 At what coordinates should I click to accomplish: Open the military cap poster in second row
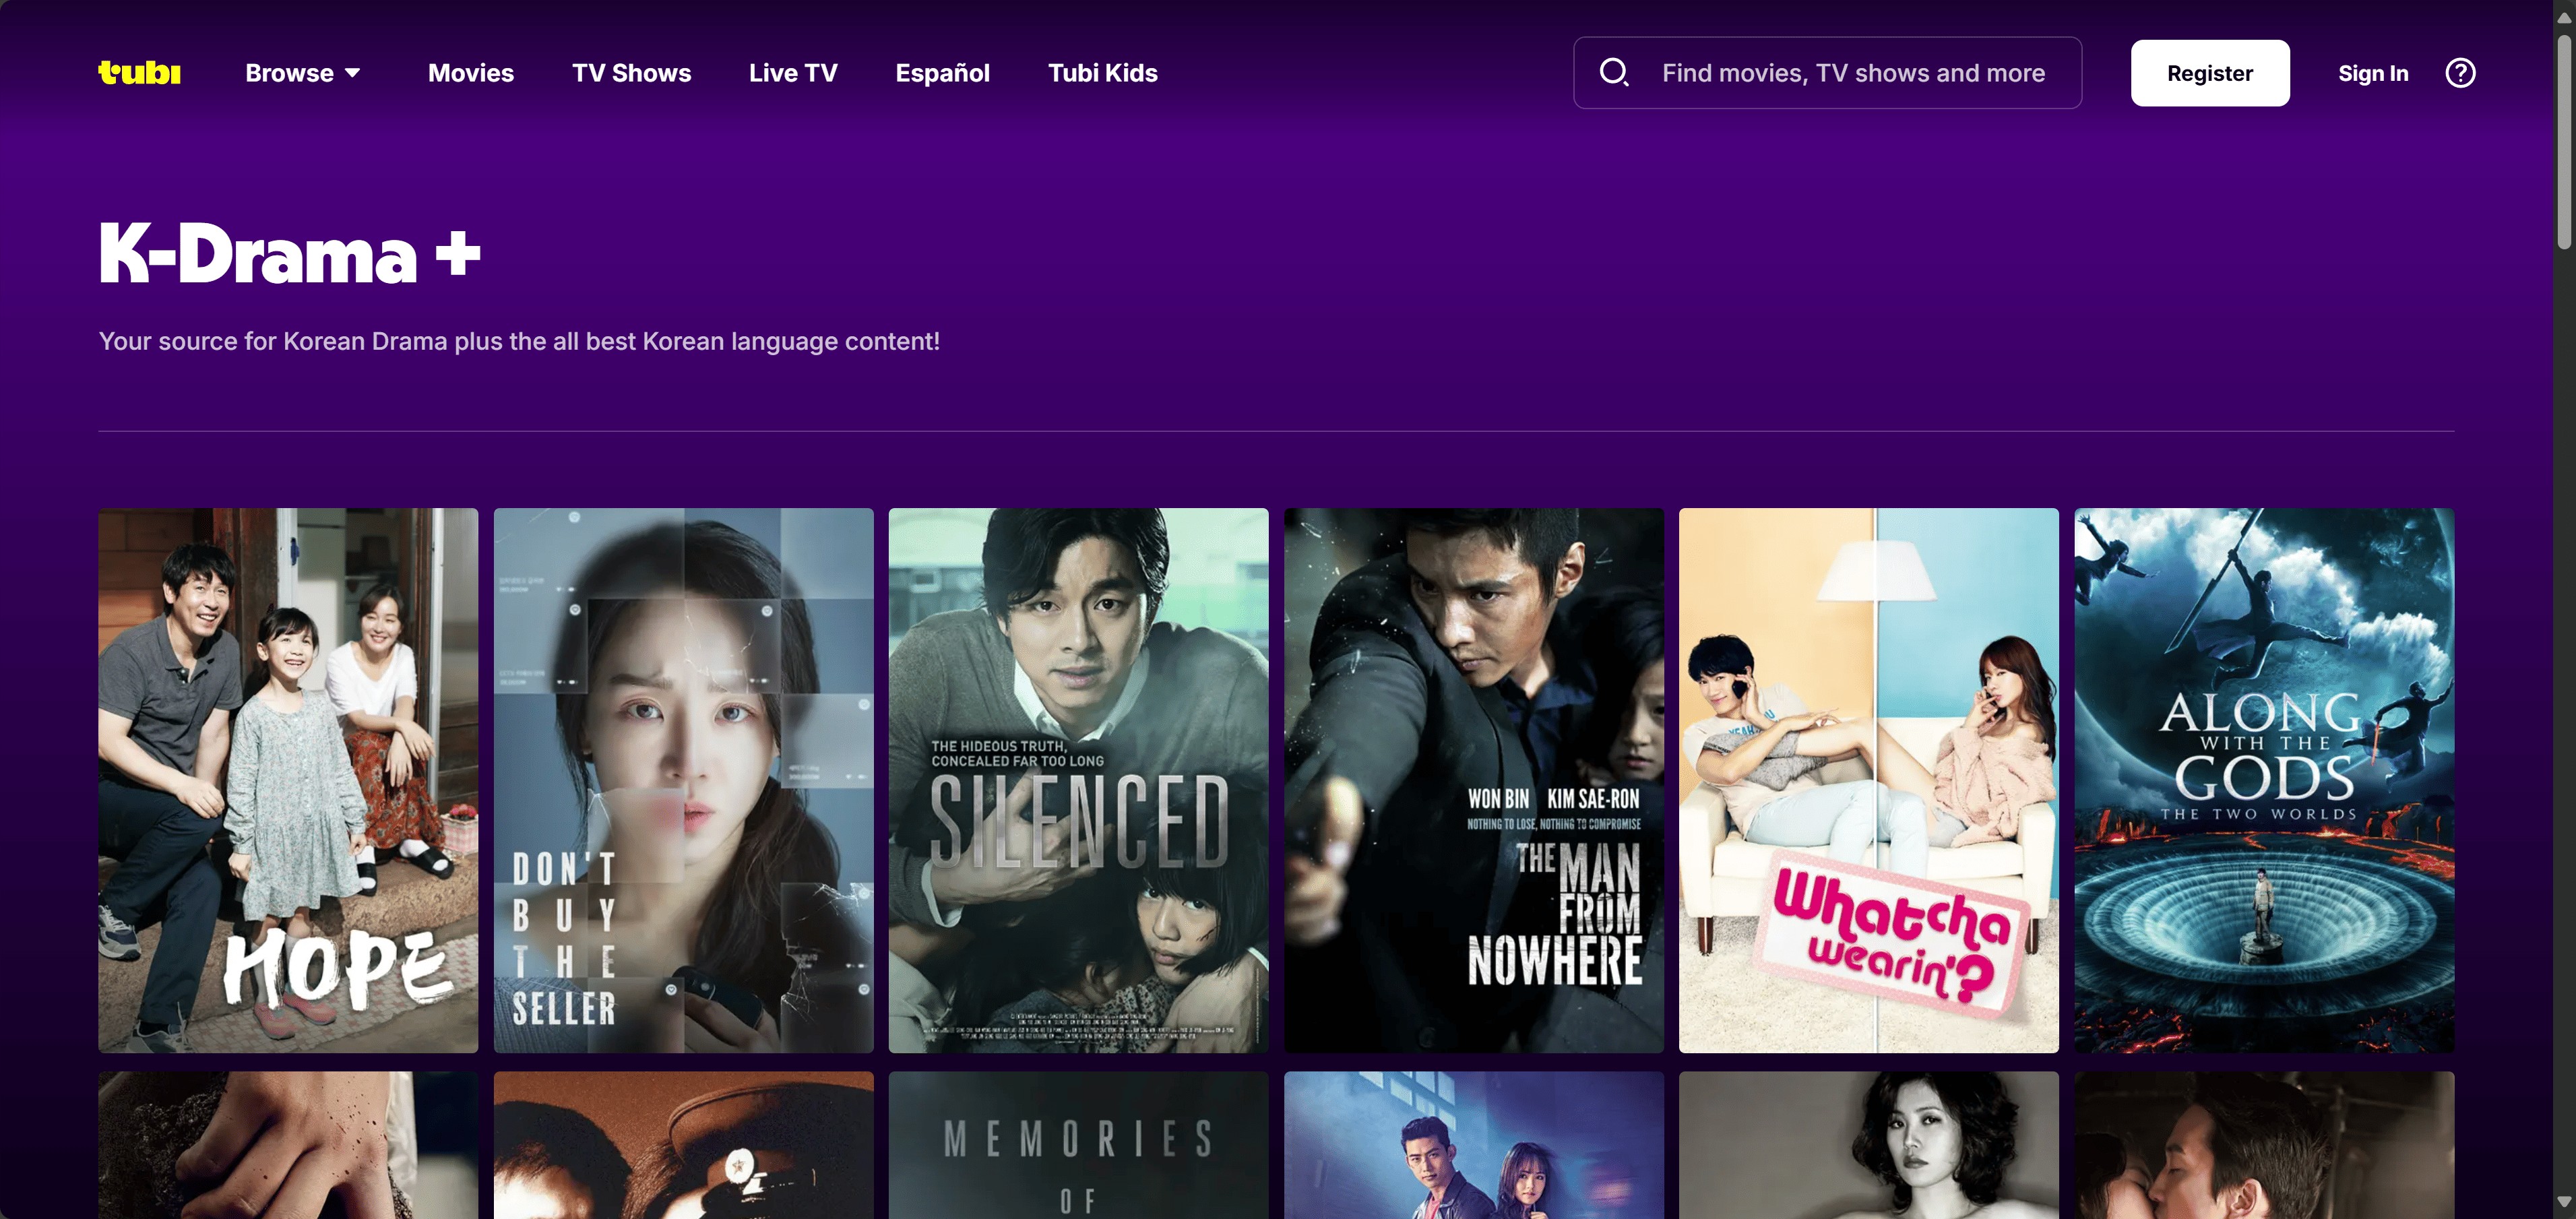point(683,1145)
